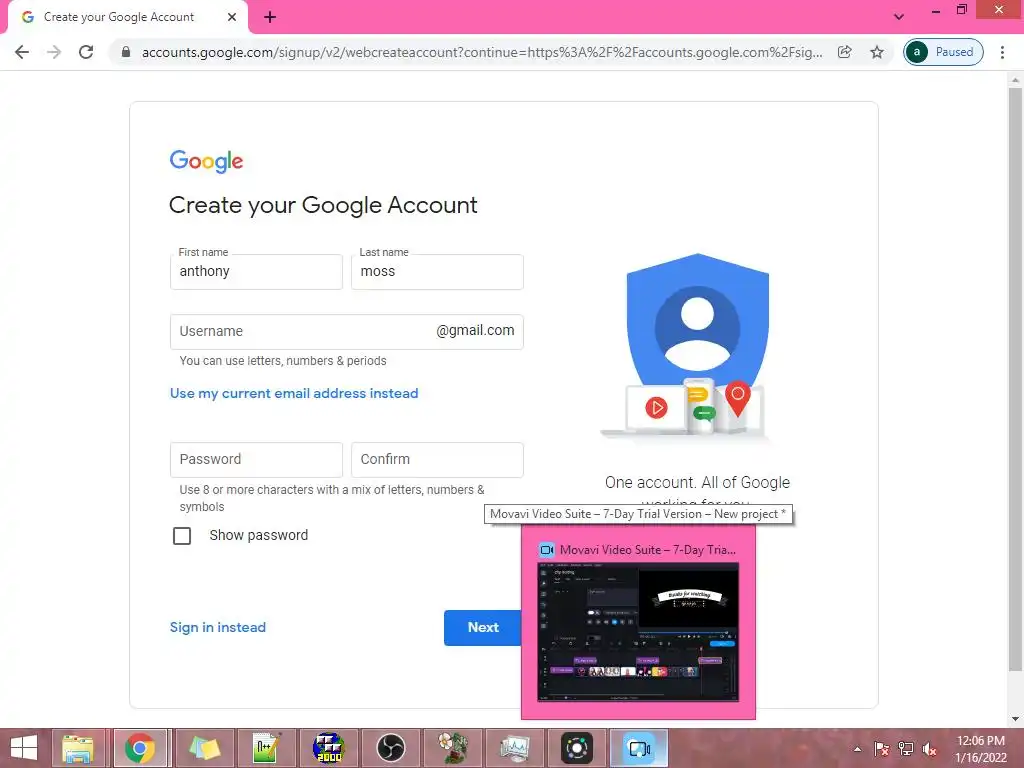1024x768 pixels.
Task: Switch to Movavi Video Suite taskbar icon
Action: point(639,748)
